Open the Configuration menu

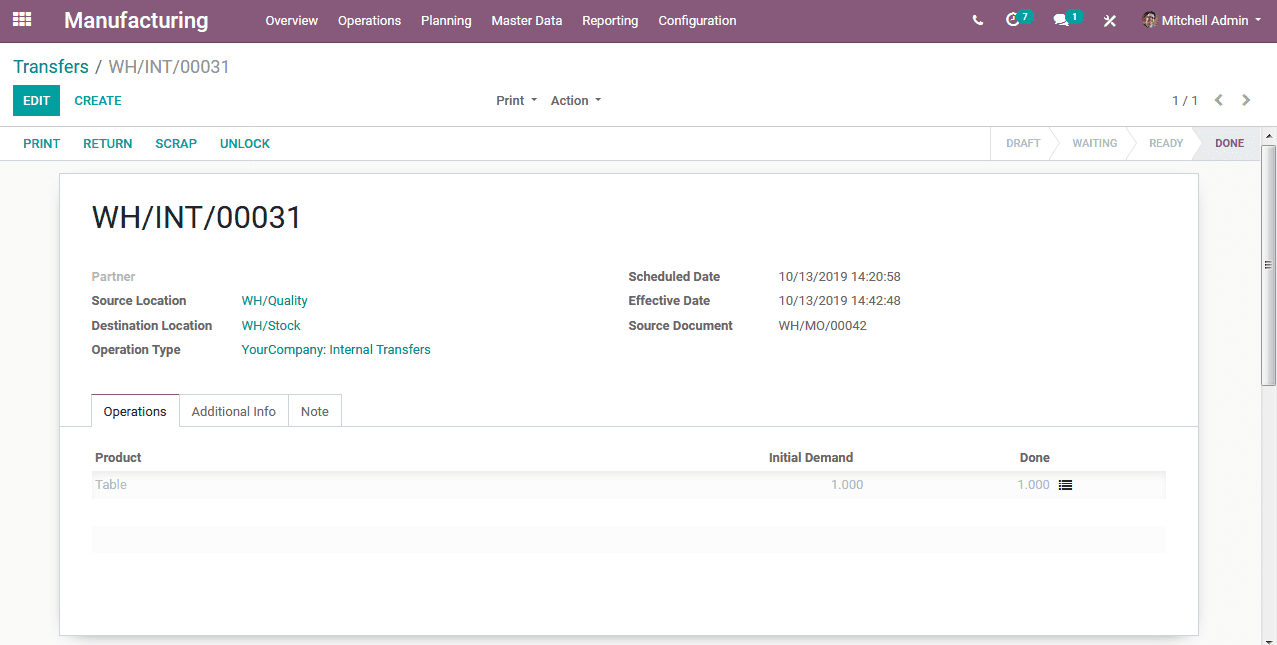697,20
